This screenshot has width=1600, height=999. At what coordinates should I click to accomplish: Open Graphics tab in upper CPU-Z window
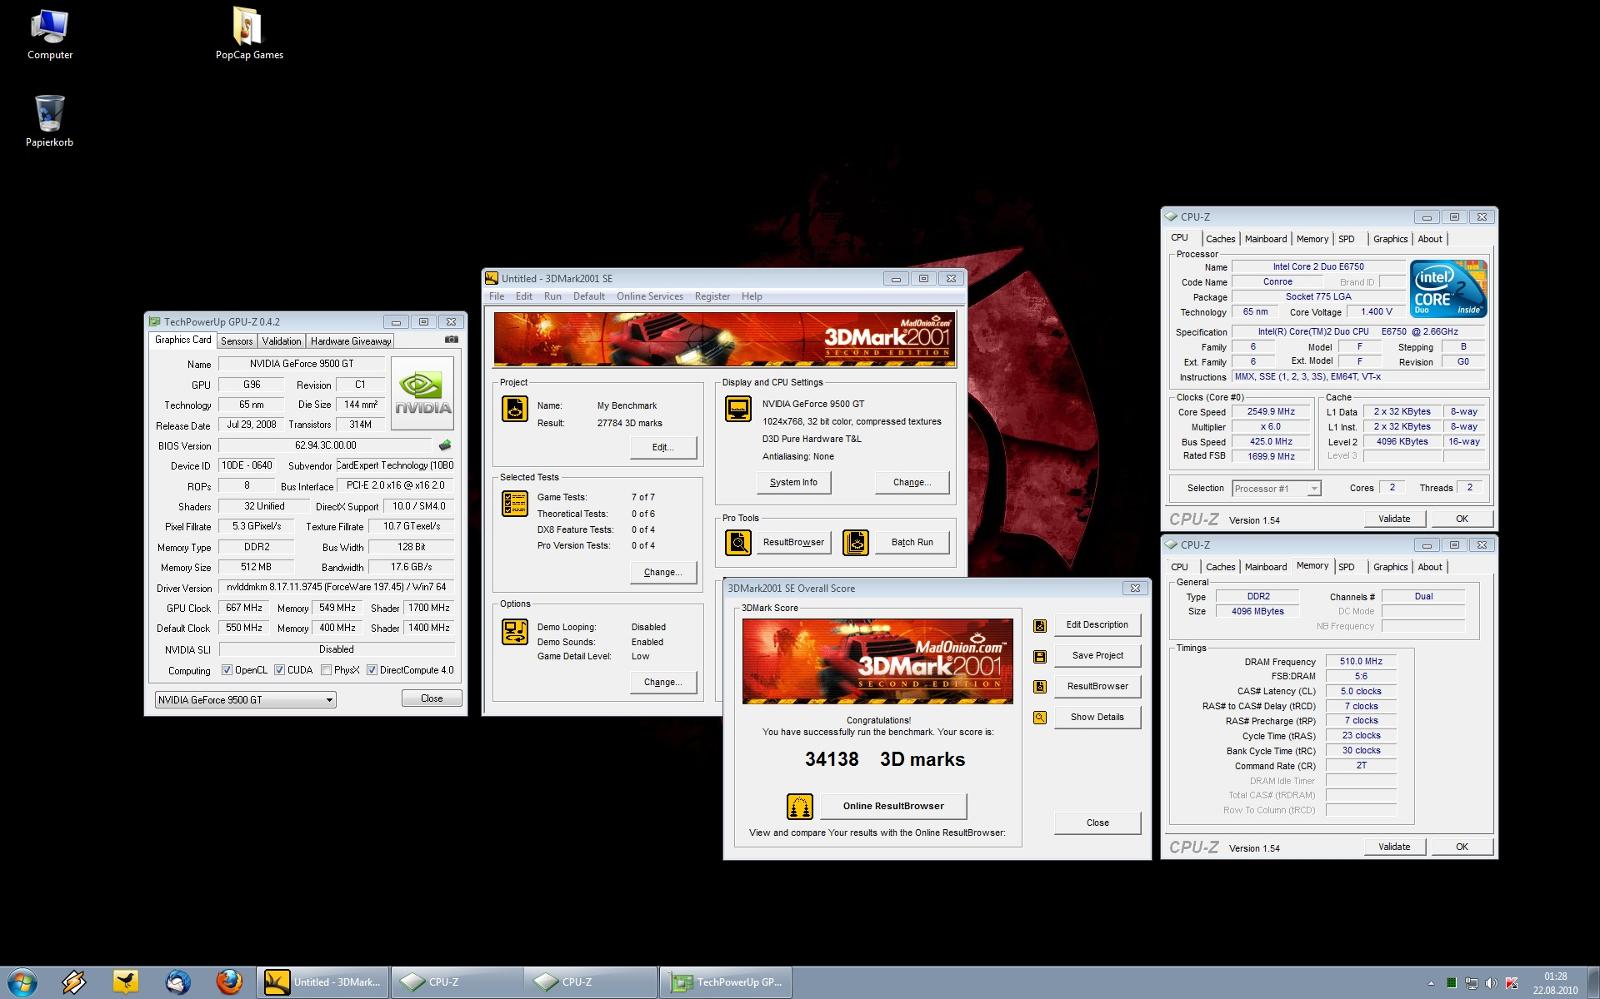coord(1390,239)
